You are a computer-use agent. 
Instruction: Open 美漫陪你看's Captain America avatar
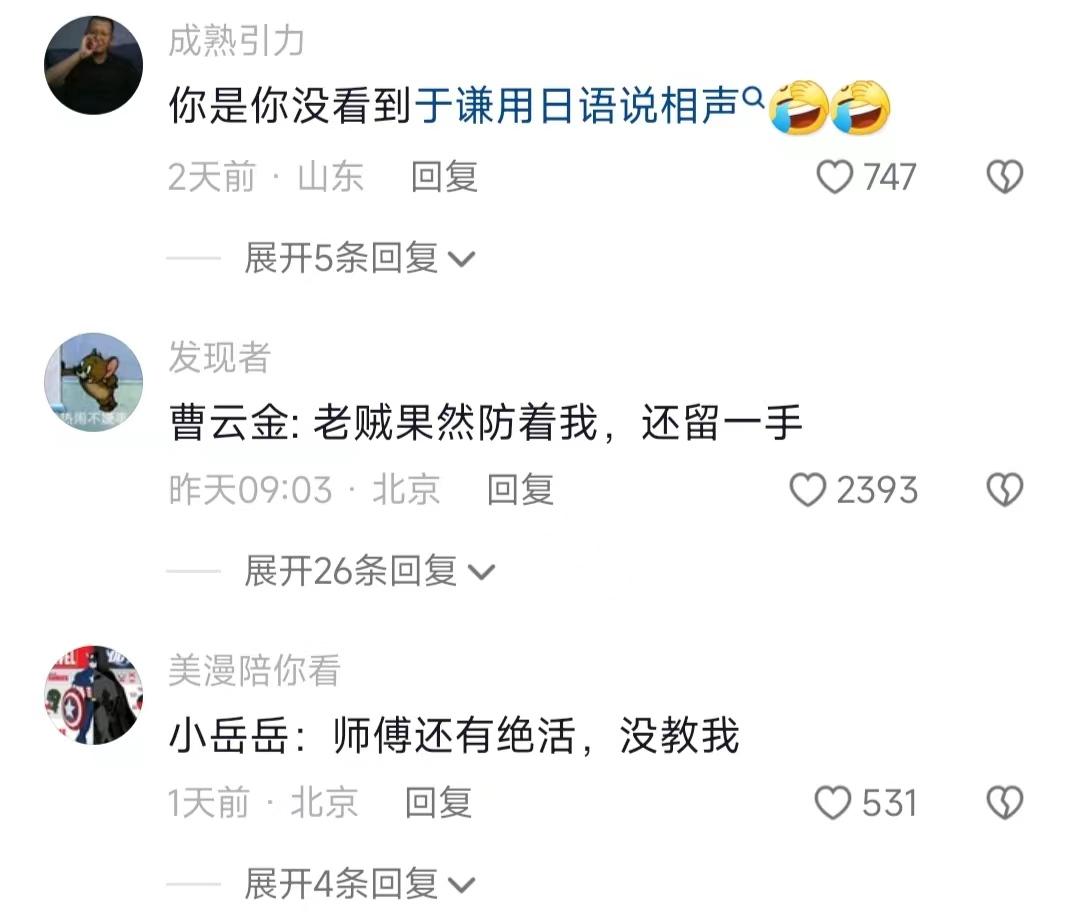tap(93, 695)
